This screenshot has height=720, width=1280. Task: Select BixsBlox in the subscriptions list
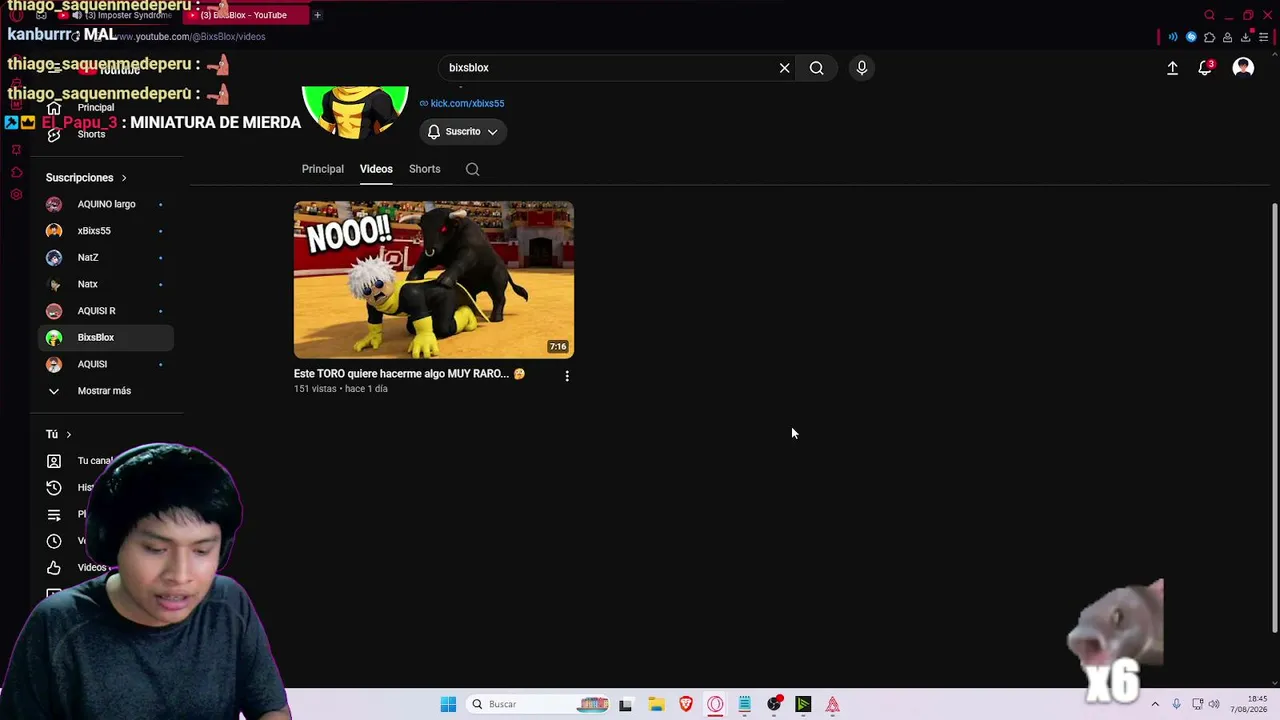pos(105,338)
